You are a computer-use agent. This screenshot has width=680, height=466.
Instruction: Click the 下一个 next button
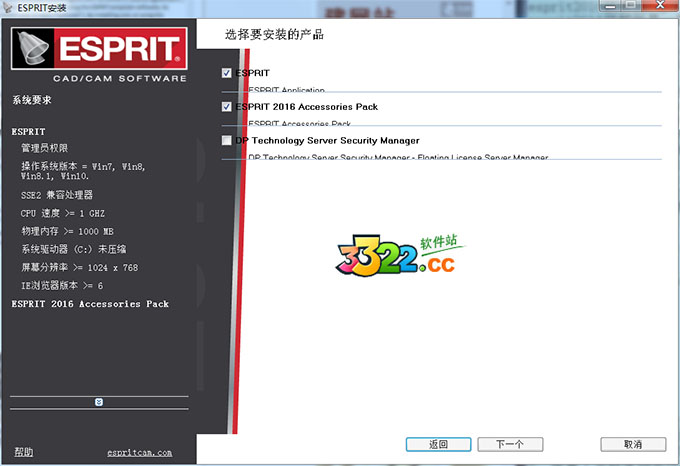coord(510,444)
